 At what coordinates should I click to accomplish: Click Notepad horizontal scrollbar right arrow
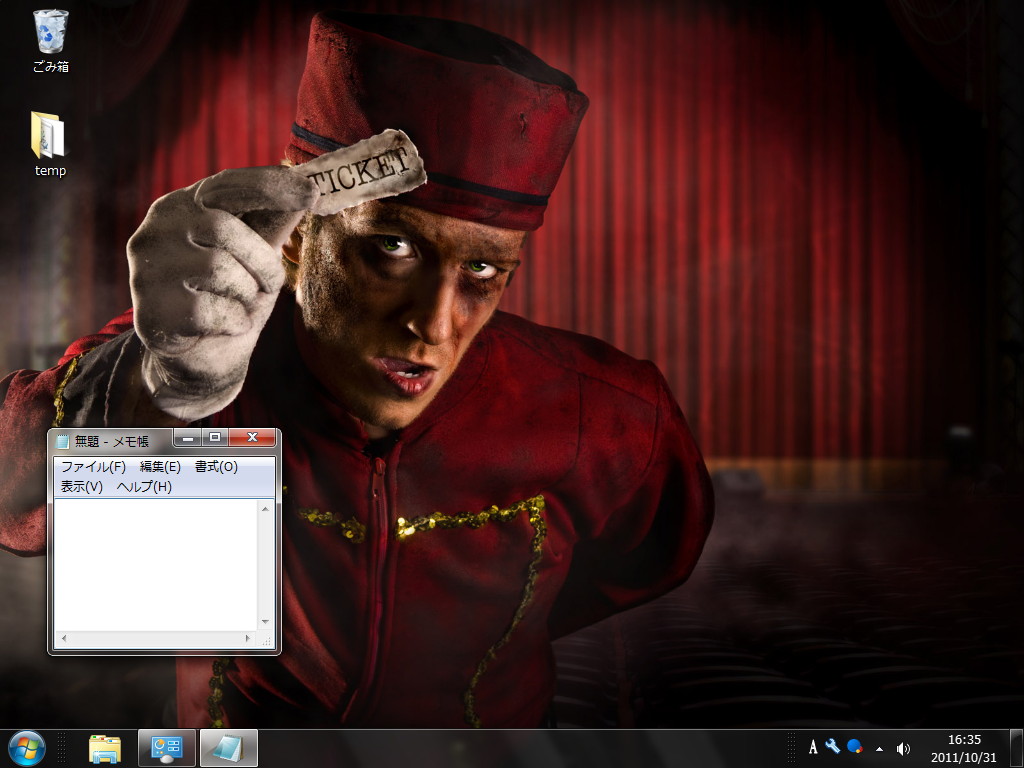tap(248, 639)
